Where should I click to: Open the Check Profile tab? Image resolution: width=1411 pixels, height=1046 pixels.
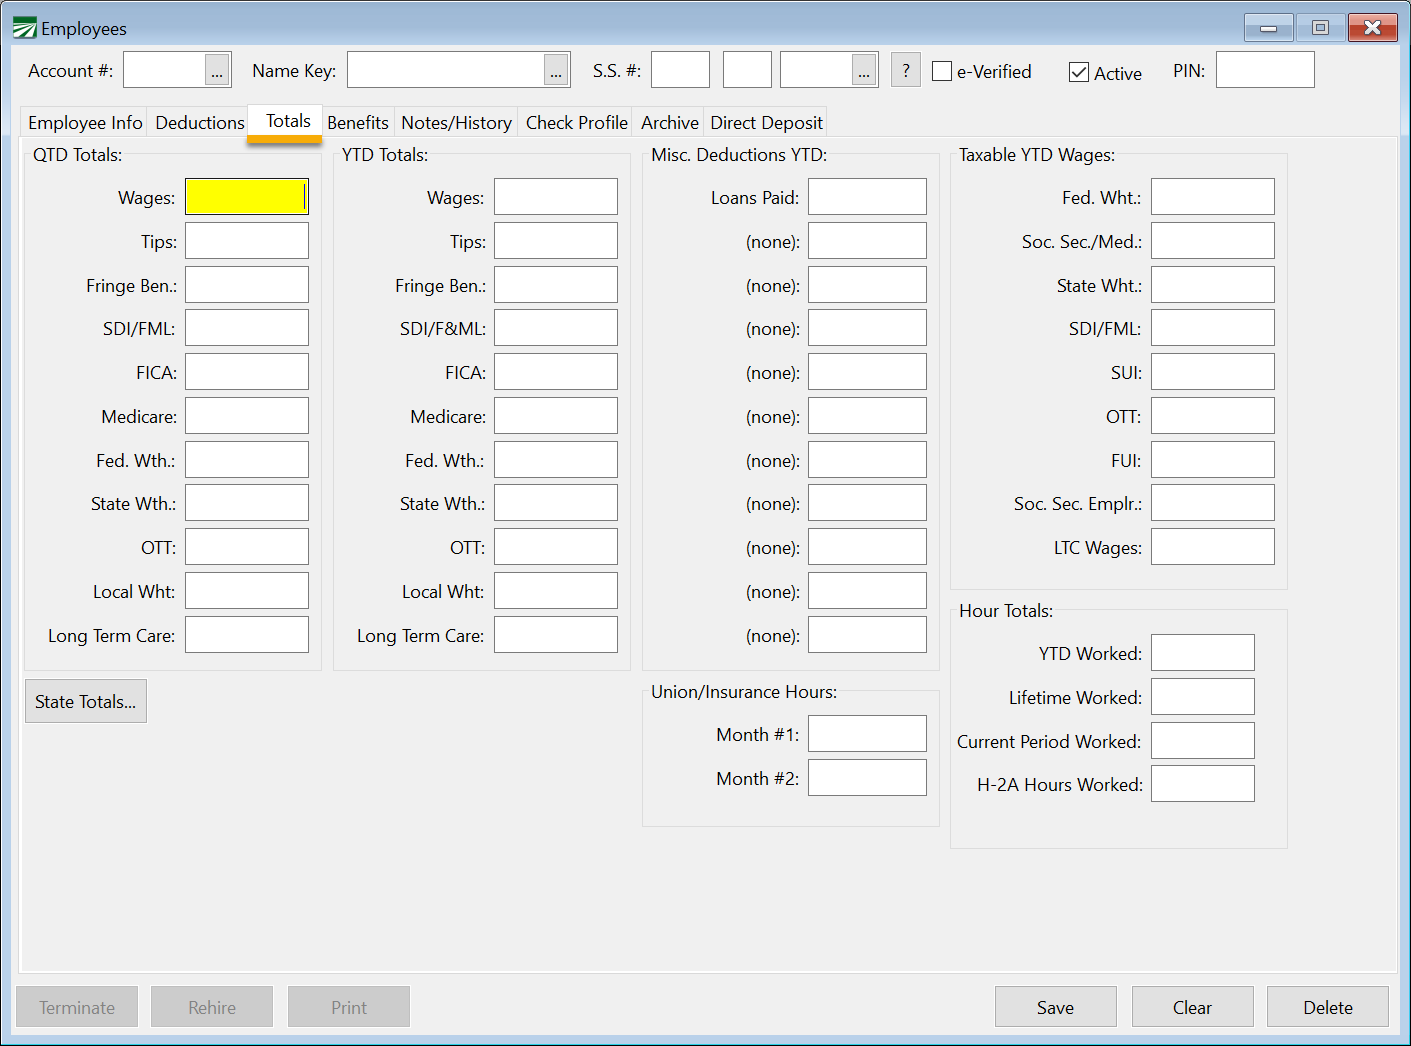point(577,122)
